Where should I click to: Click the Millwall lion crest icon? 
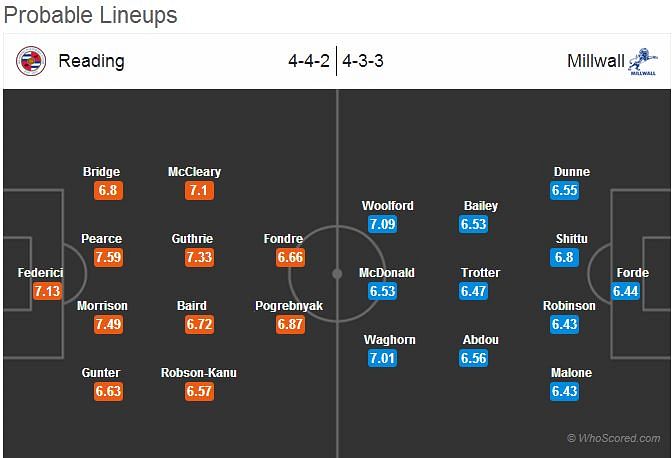(x=642, y=62)
